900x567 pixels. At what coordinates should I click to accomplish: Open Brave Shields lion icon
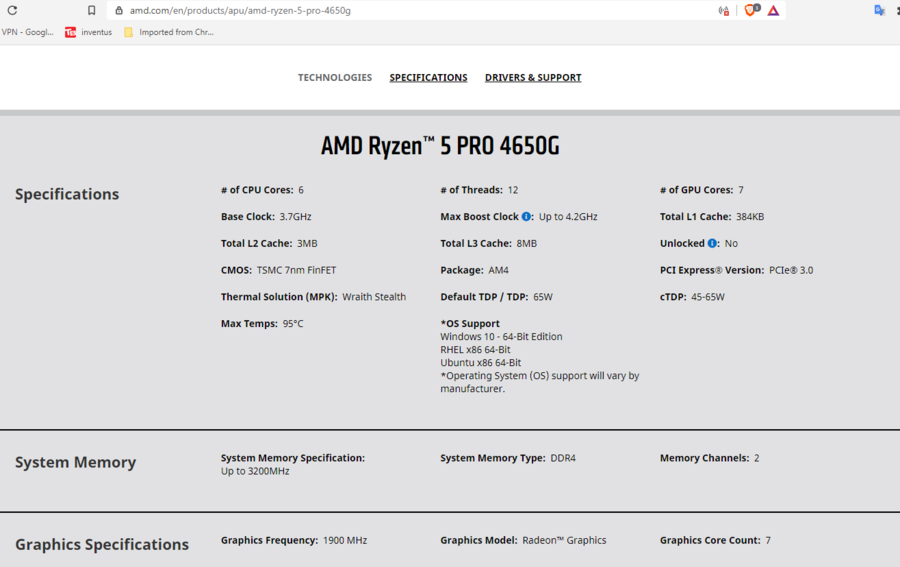click(751, 10)
